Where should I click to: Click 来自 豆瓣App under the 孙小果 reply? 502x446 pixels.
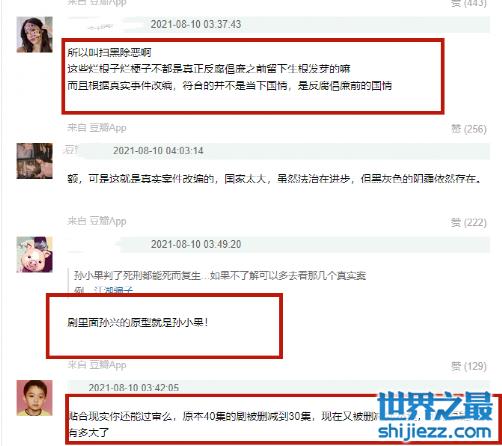point(97,365)
